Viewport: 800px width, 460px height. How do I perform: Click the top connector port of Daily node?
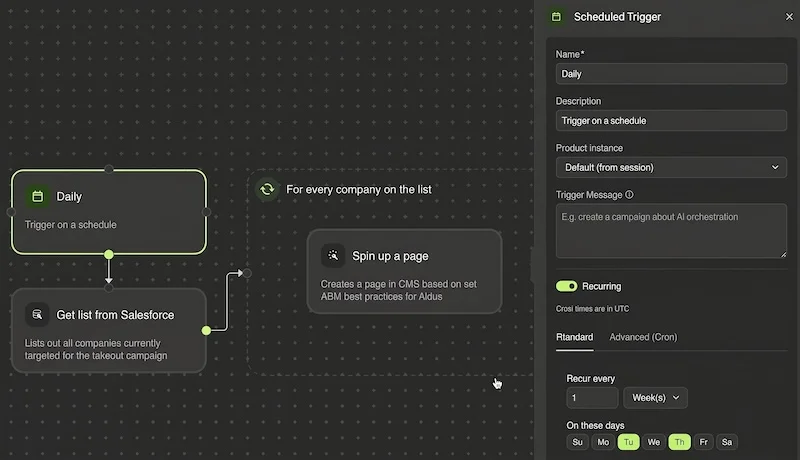point(109,169)
